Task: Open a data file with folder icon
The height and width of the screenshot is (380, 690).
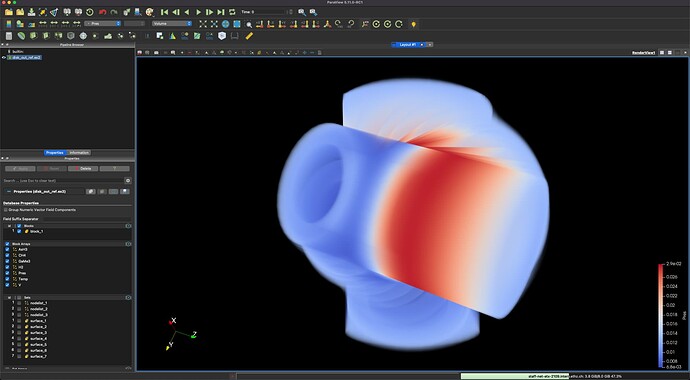Action: (x=9, y=12)
